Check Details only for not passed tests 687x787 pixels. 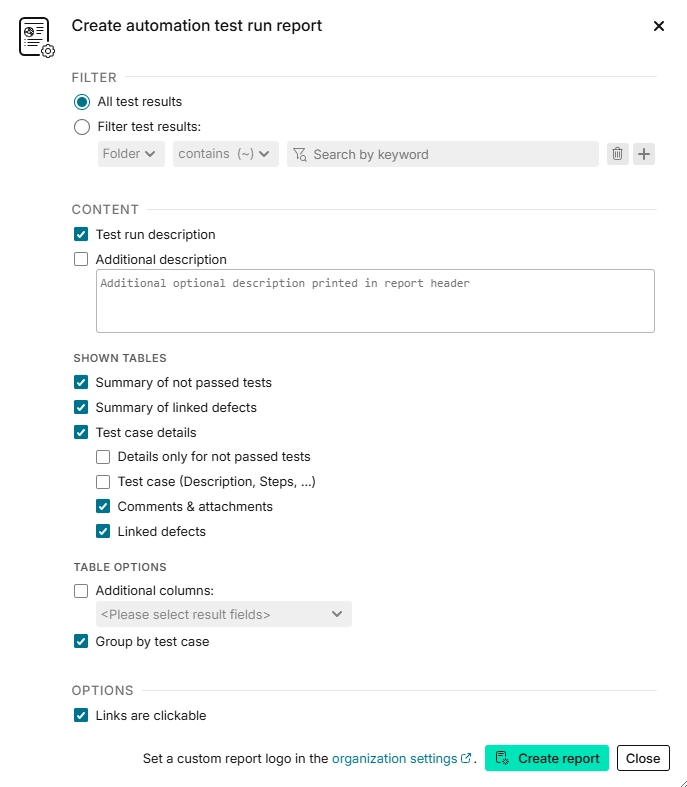pyautogui.click(x=103, y=457)
